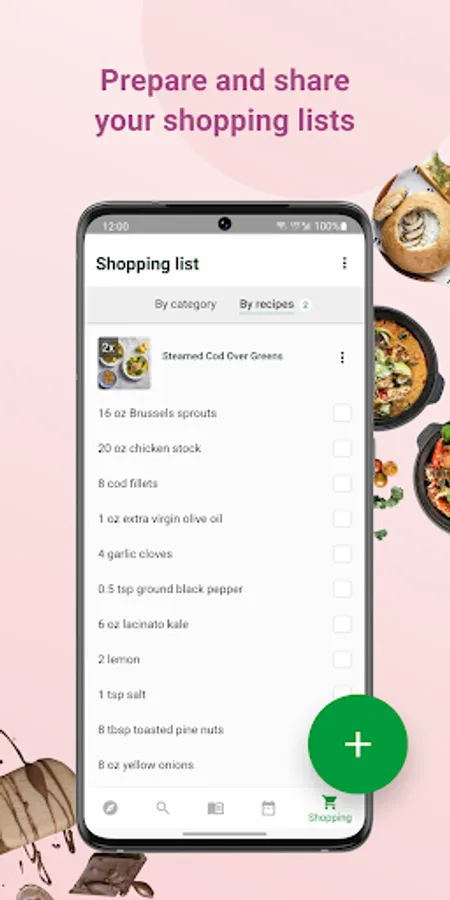
Task: Switch to the By category tab
Action: 185,304
